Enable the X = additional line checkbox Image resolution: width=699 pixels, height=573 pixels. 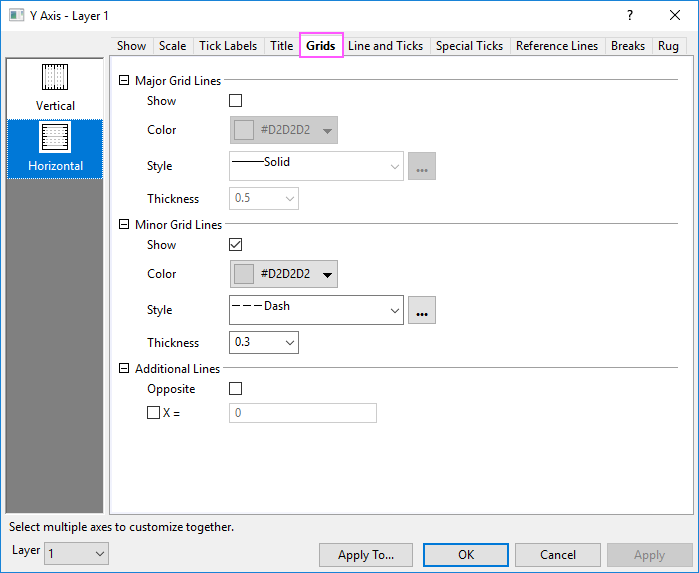pos(153,413)
